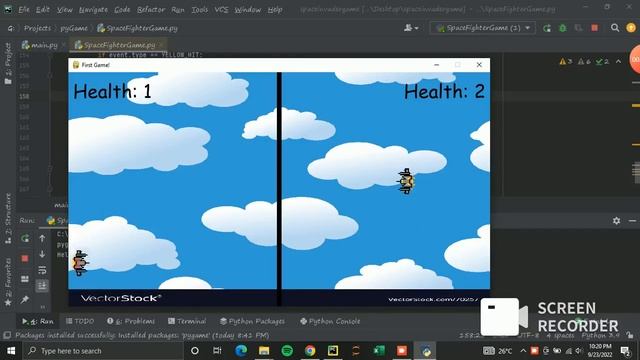This screenshot has height=360, width=640.
Task: Click the orange IDE update indicator icon
Action: tap(631, 28)
